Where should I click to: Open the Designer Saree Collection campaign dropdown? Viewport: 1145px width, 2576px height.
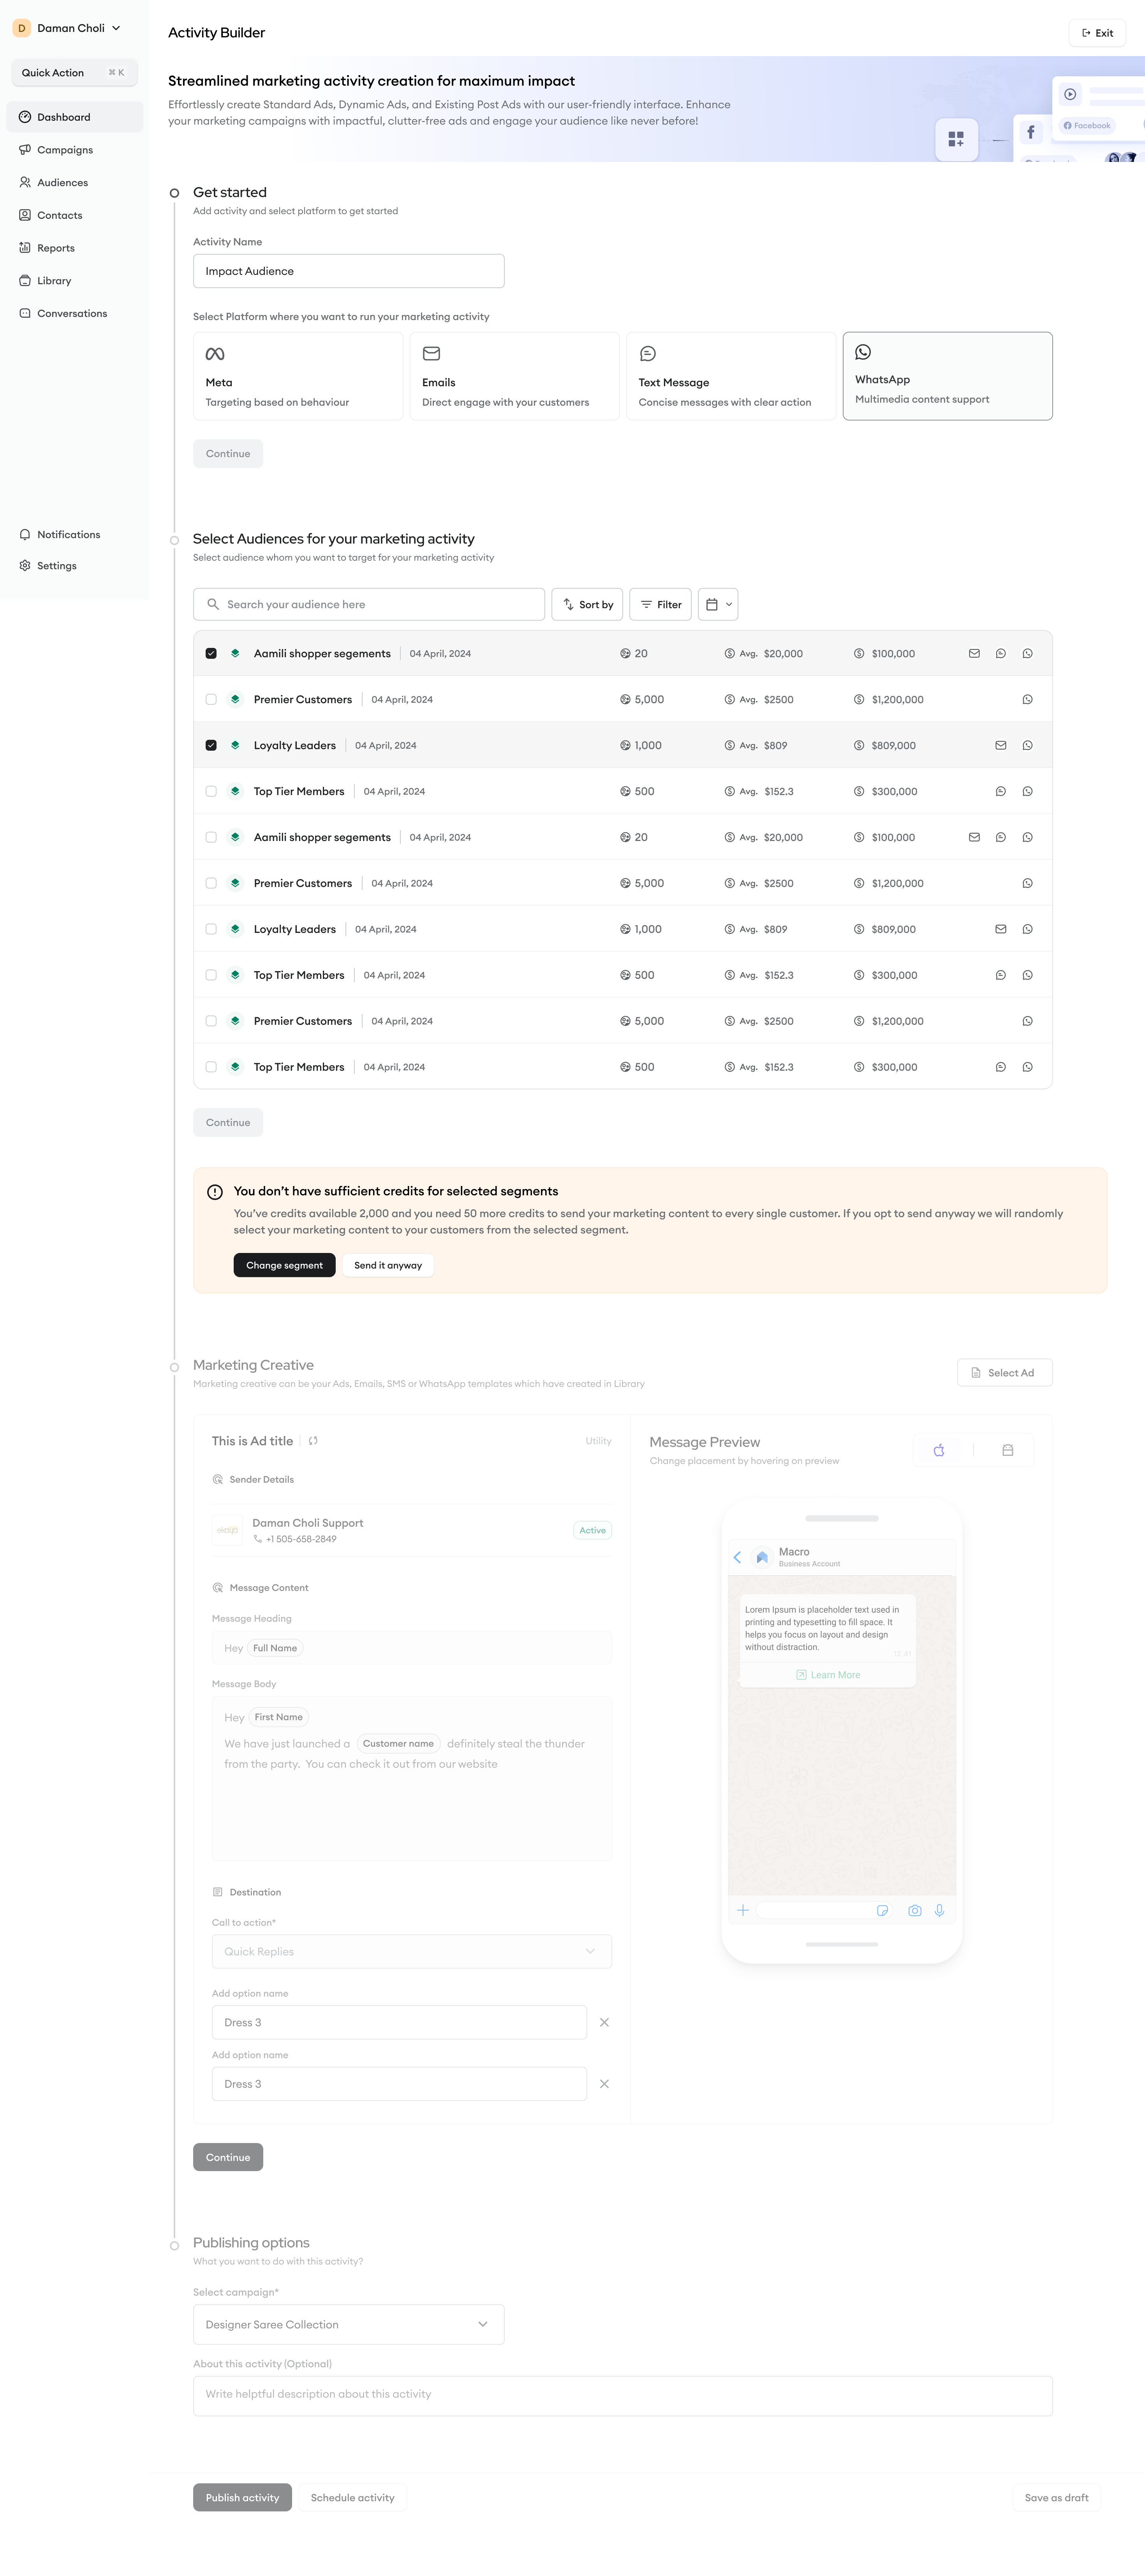pyautogui.click(x=349, y=2324)
